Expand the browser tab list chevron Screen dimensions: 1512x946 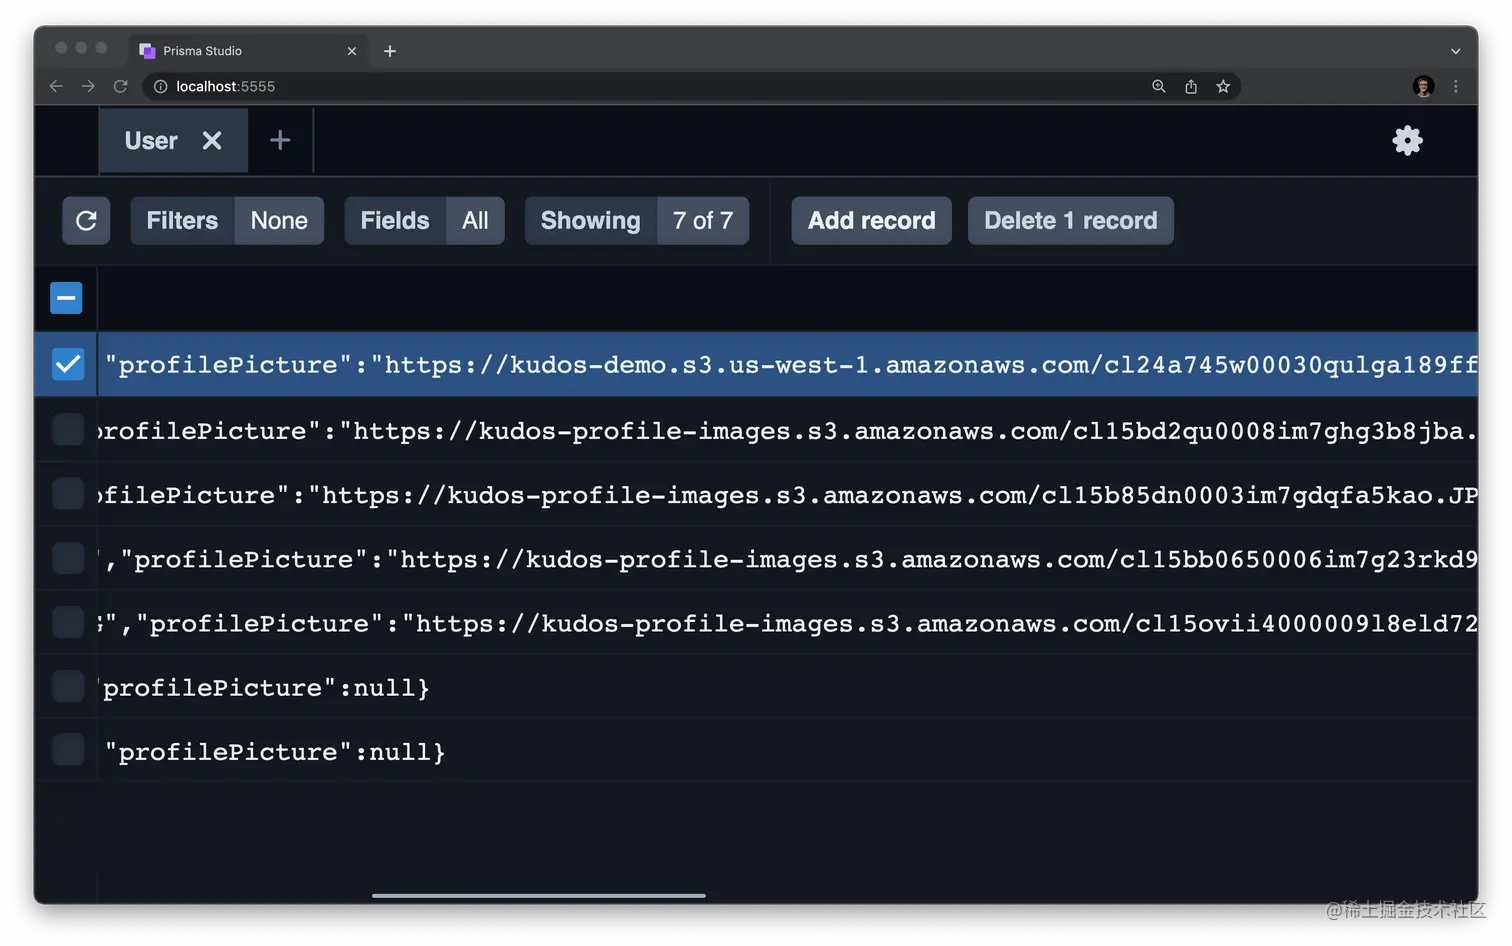click(x=1455, y=51)
